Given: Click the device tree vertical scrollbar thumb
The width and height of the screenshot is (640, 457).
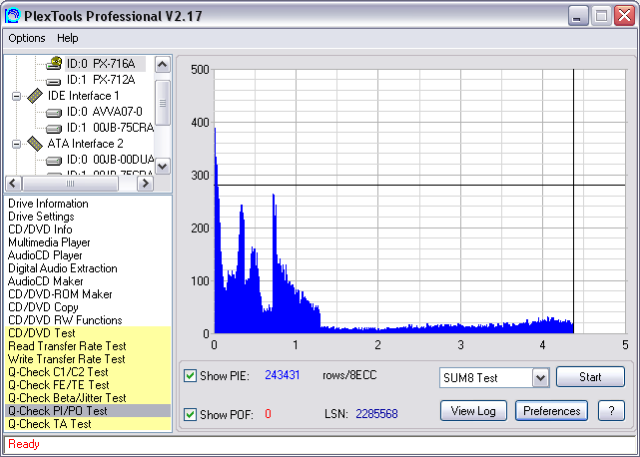Looking at the screenshot, I should pyautogui.click(x=163, y=103).
